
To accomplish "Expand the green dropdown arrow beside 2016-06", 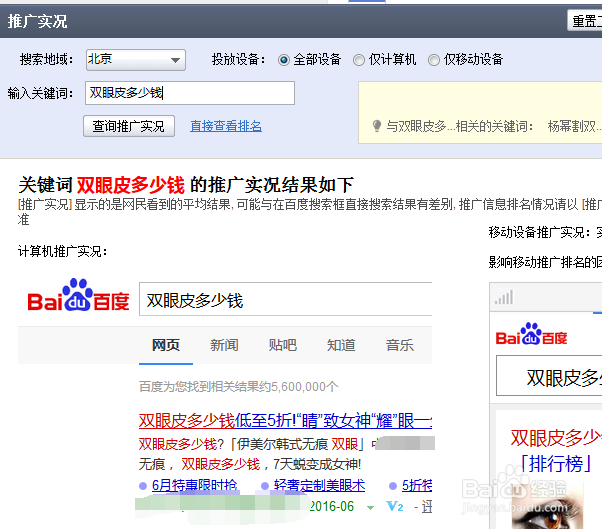I will pyautogui.click(x=370, y=508).
